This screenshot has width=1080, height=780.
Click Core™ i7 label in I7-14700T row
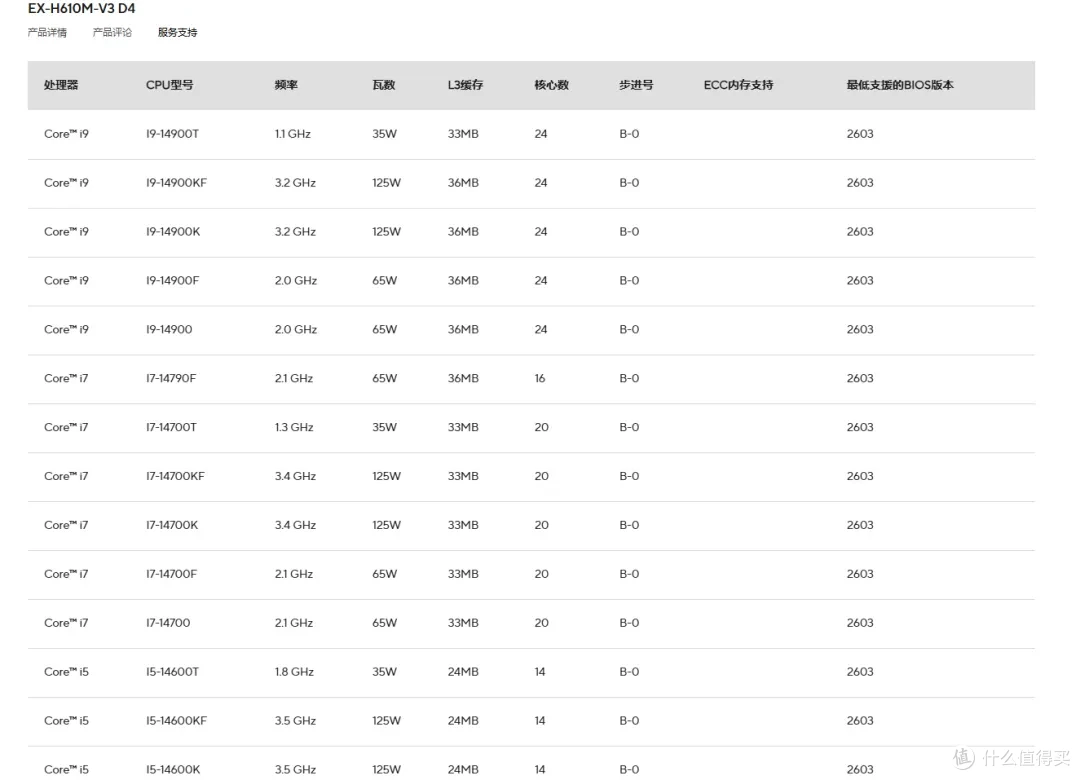[x=66, y=427]
